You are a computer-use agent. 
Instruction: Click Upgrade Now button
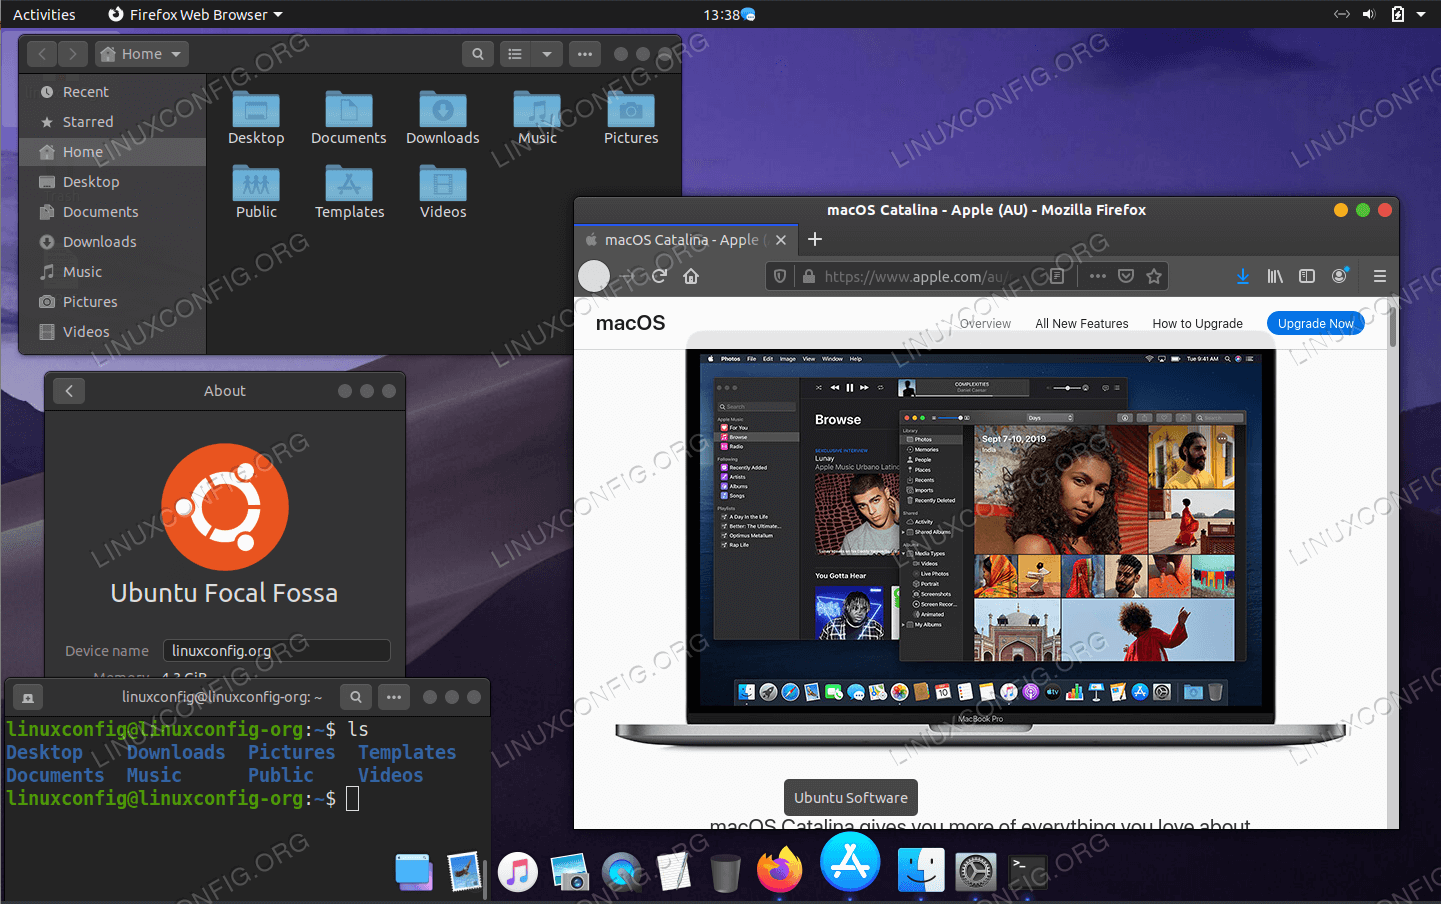pyautogui.click(x=1316, y=323)
